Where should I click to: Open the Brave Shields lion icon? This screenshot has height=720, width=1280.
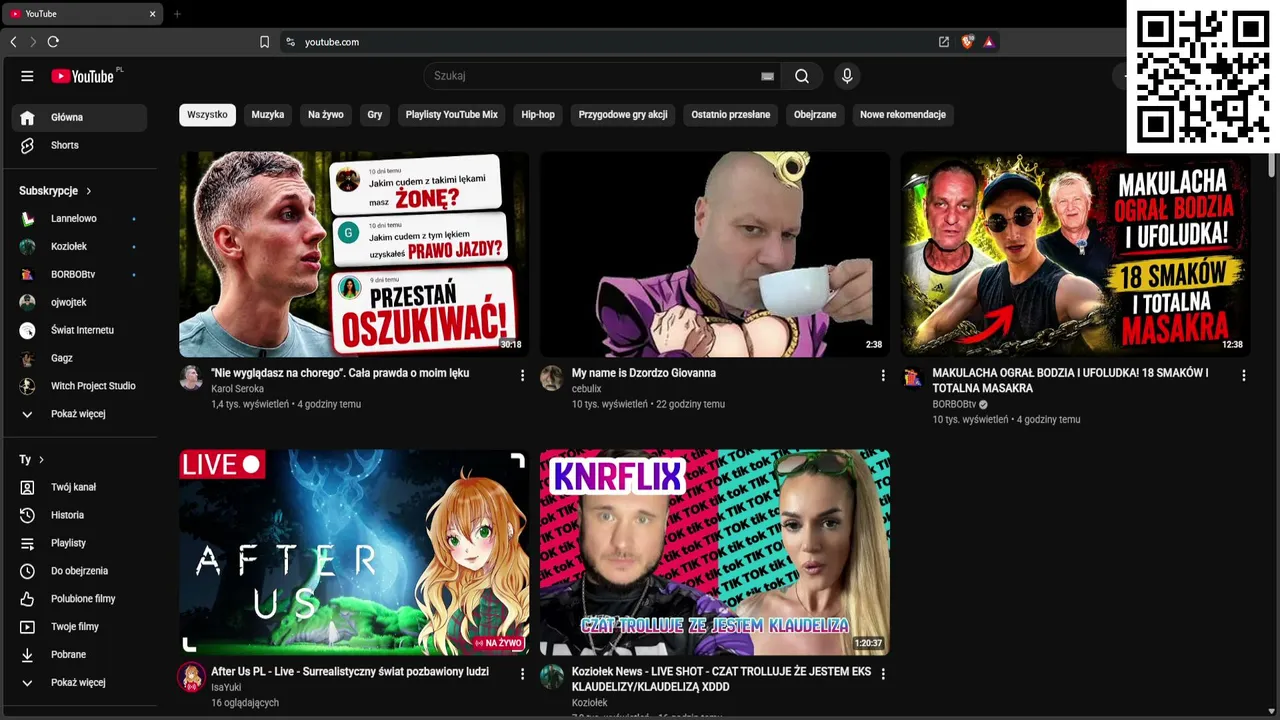[967, 42]
